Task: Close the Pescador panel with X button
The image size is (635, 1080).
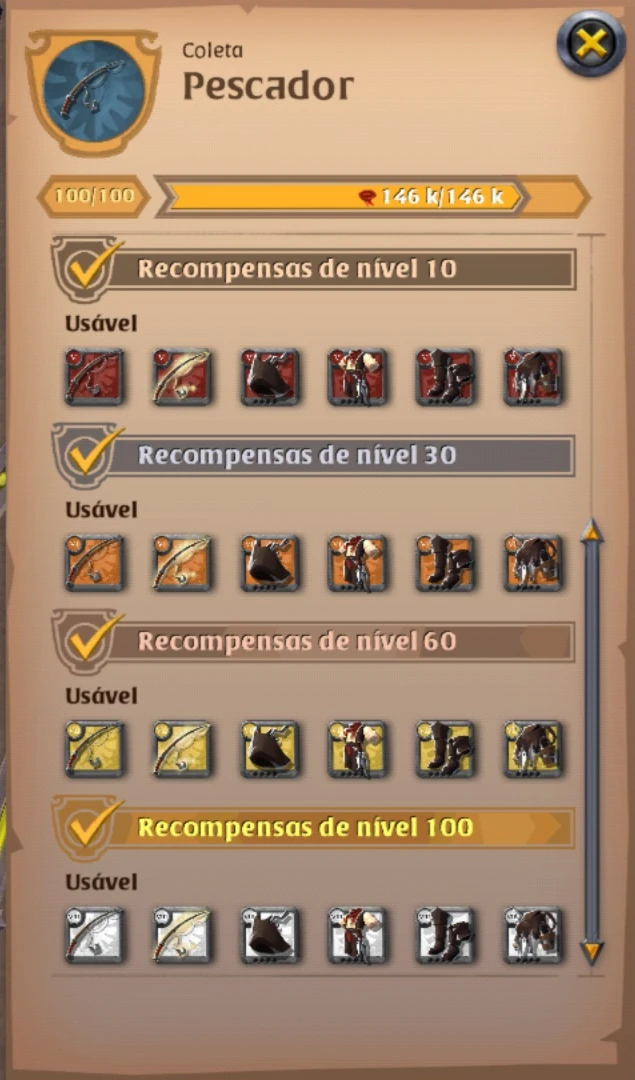Action: point(591,44)
